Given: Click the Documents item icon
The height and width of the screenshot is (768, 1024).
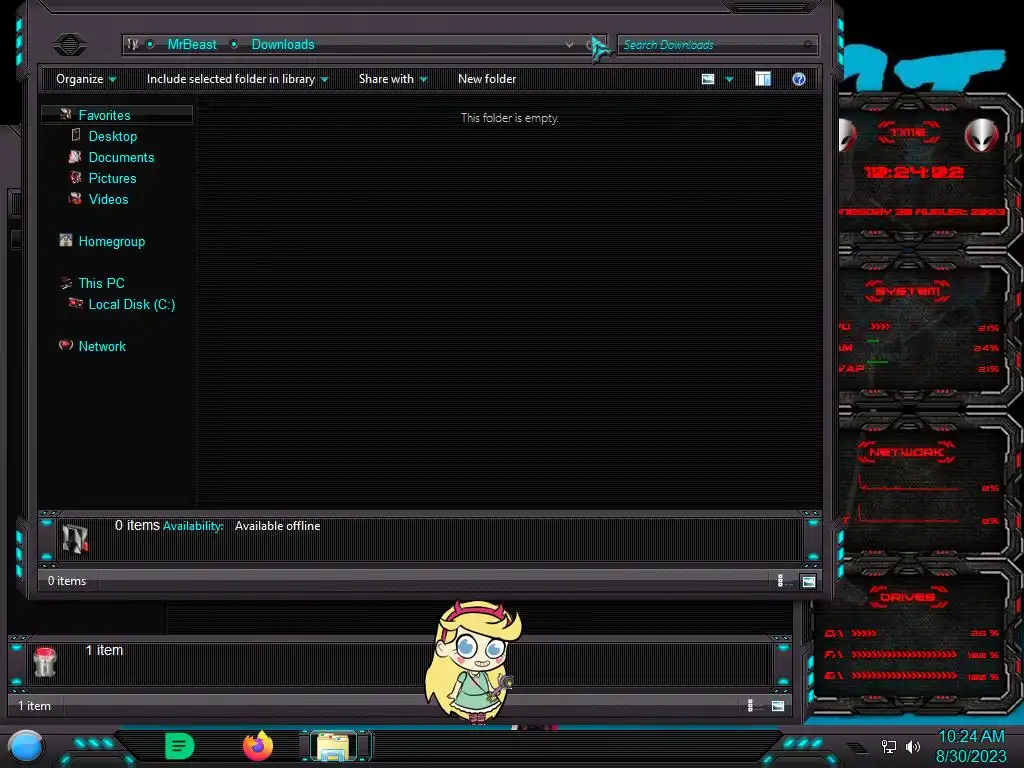Looking at the screenshot, I should point(75,157).
